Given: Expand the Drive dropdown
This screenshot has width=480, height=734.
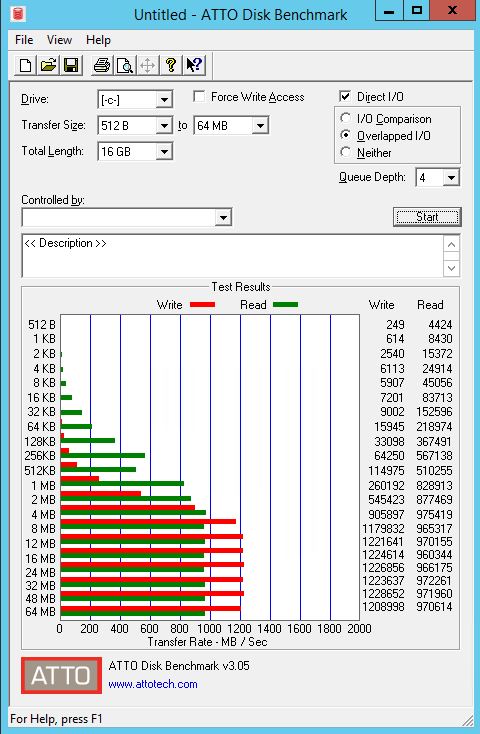Looking at the screenshot, I should (x=163, y=100).
